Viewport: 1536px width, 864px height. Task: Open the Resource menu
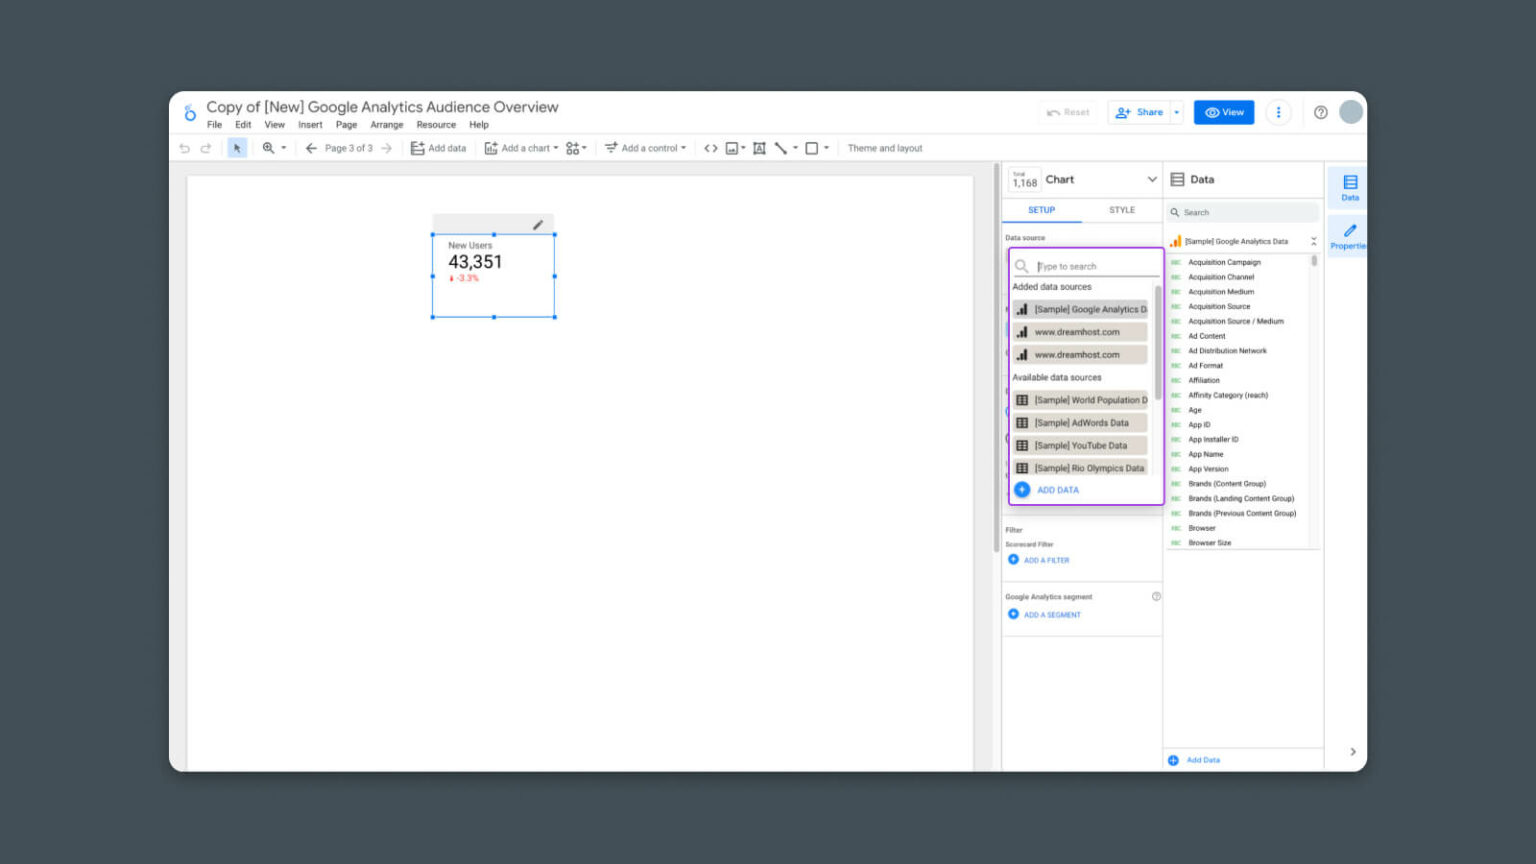(x=436, y=124)
